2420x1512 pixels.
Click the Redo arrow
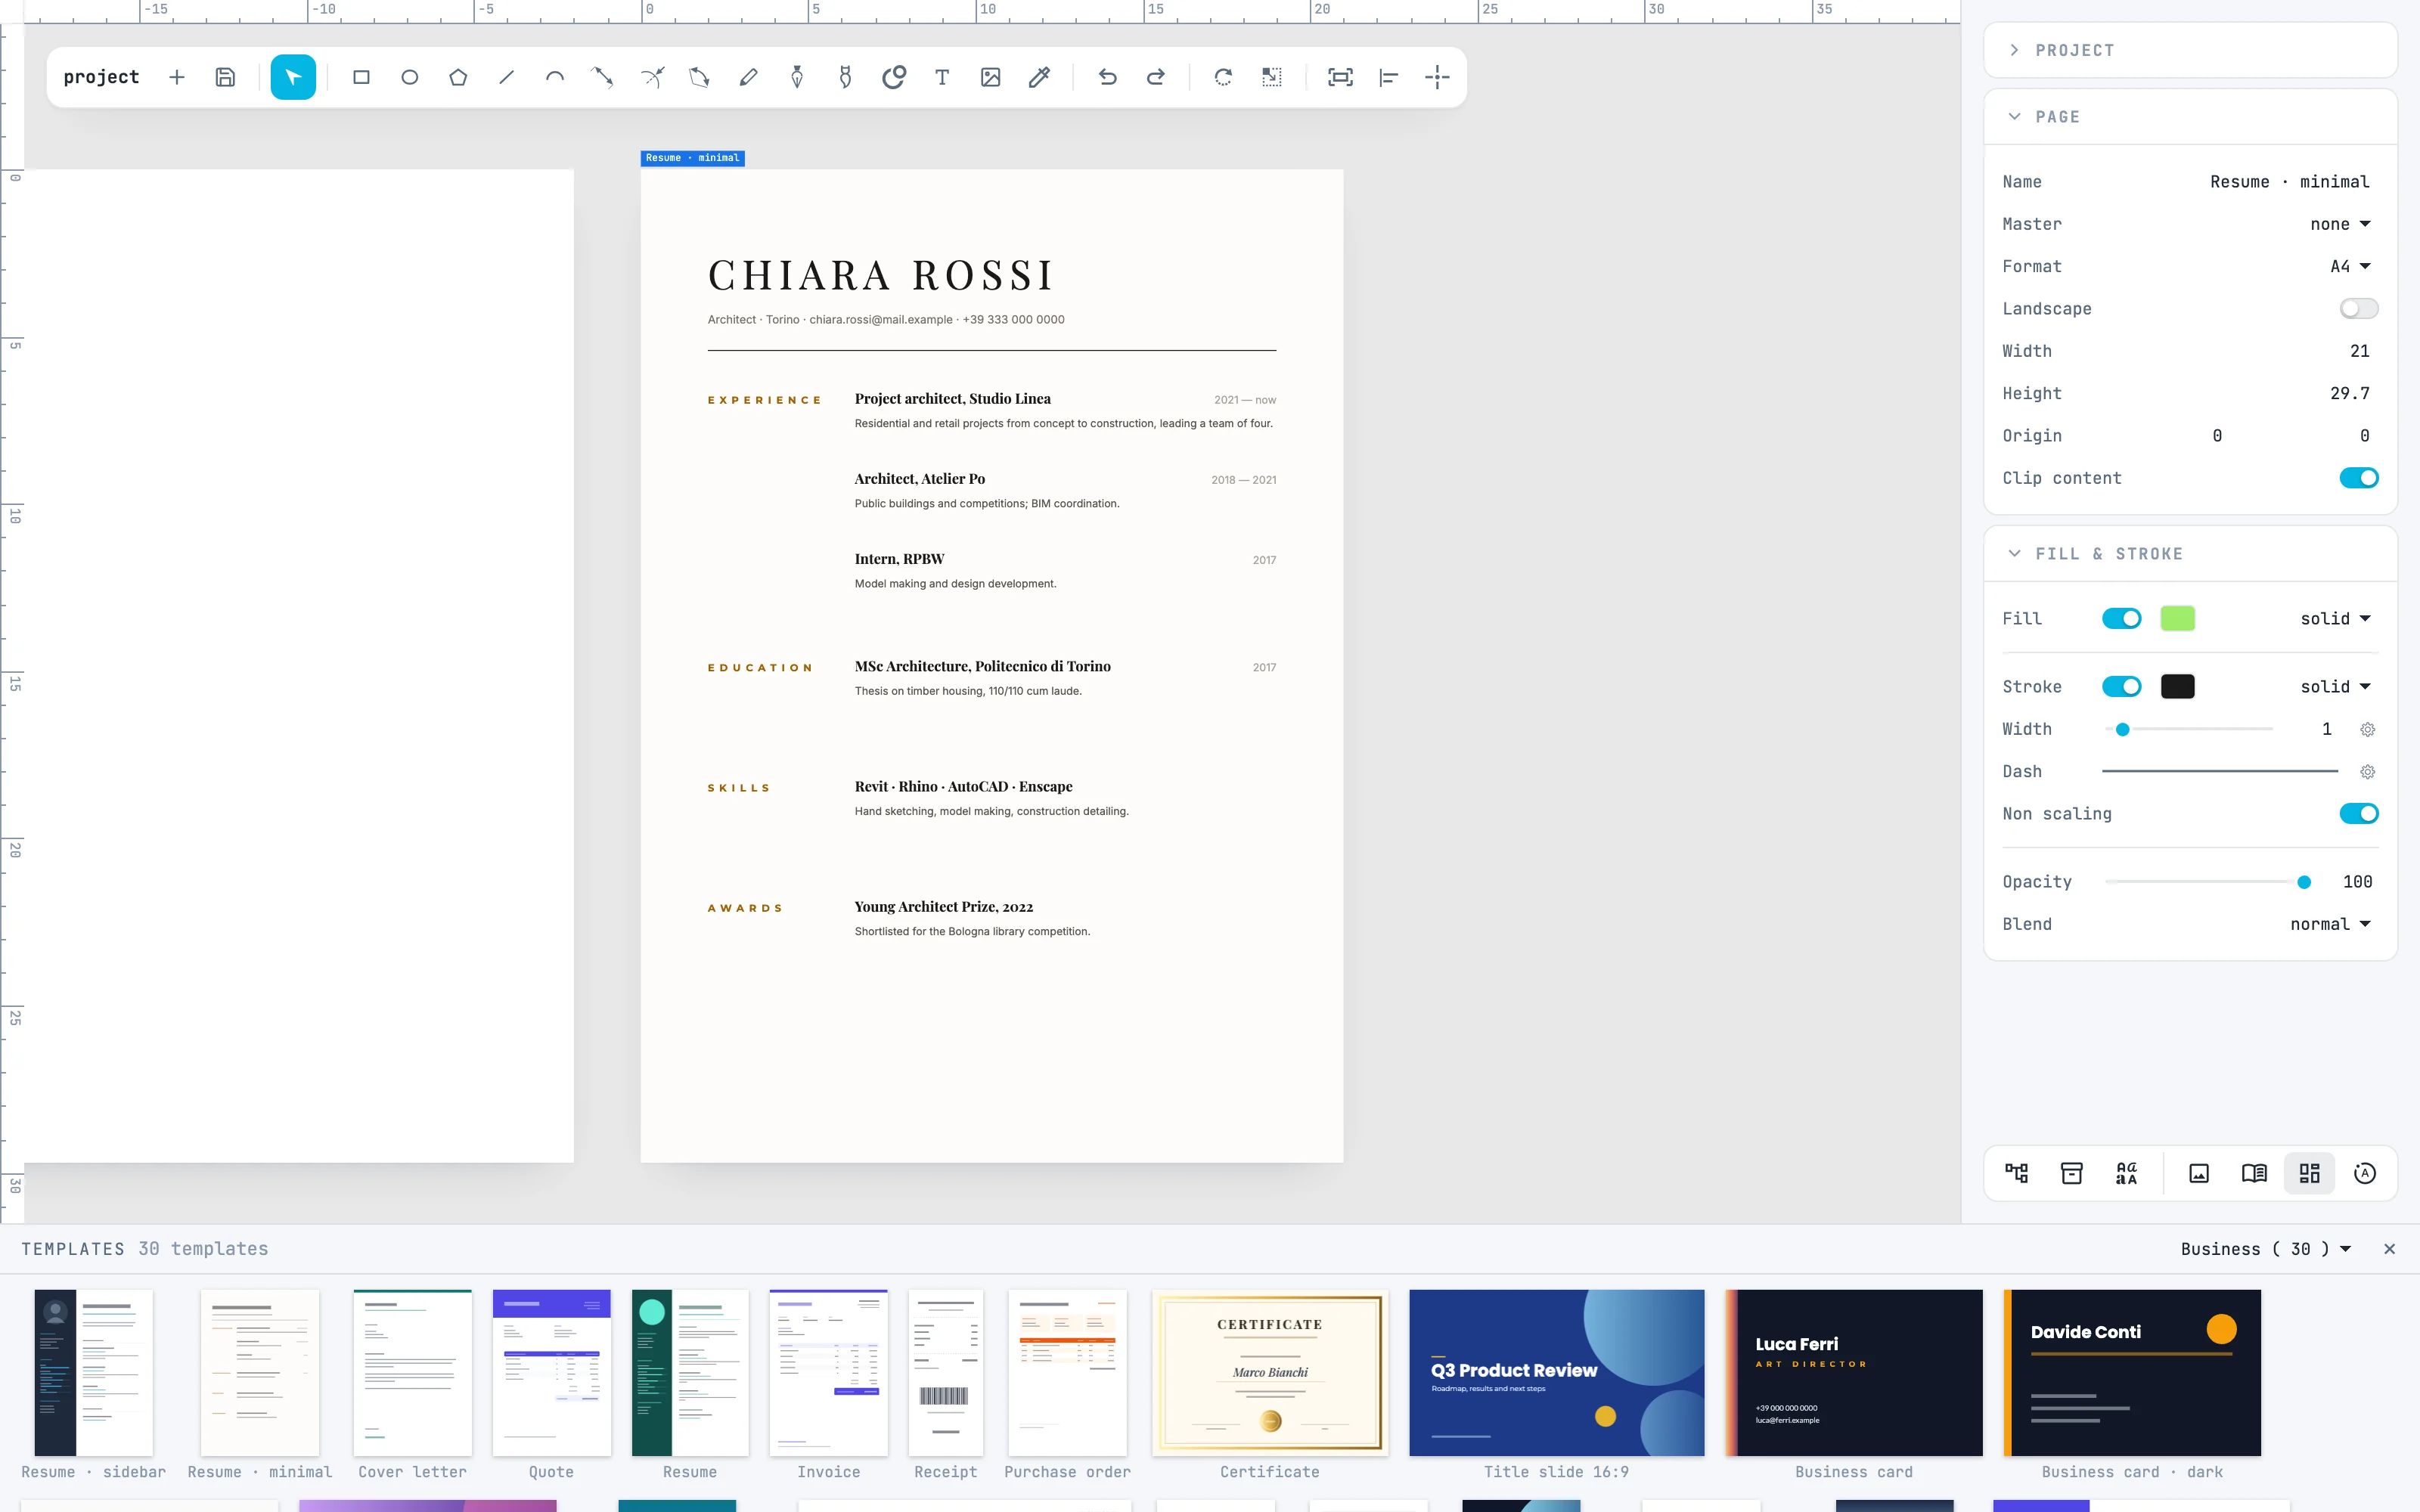(x=1156, y=77)
